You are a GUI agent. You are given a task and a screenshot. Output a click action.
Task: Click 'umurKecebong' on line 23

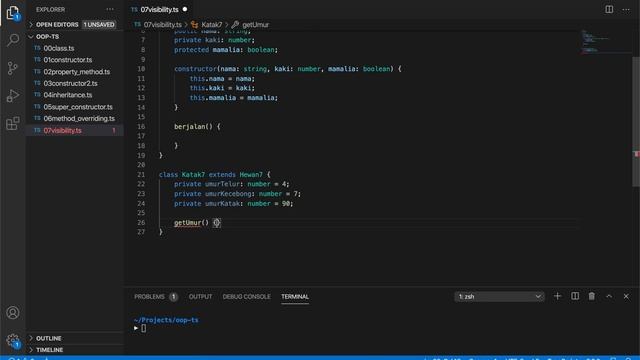(228, 194)
